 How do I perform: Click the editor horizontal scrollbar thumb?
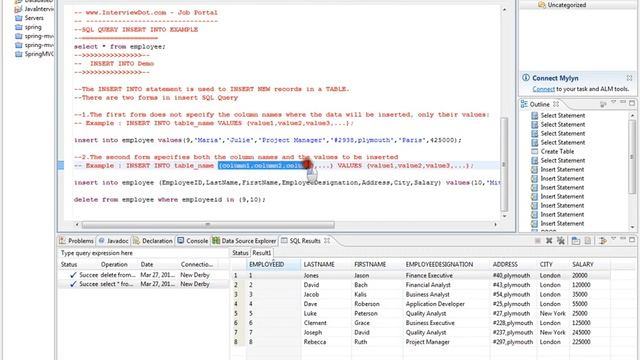[x=208, y=224]
